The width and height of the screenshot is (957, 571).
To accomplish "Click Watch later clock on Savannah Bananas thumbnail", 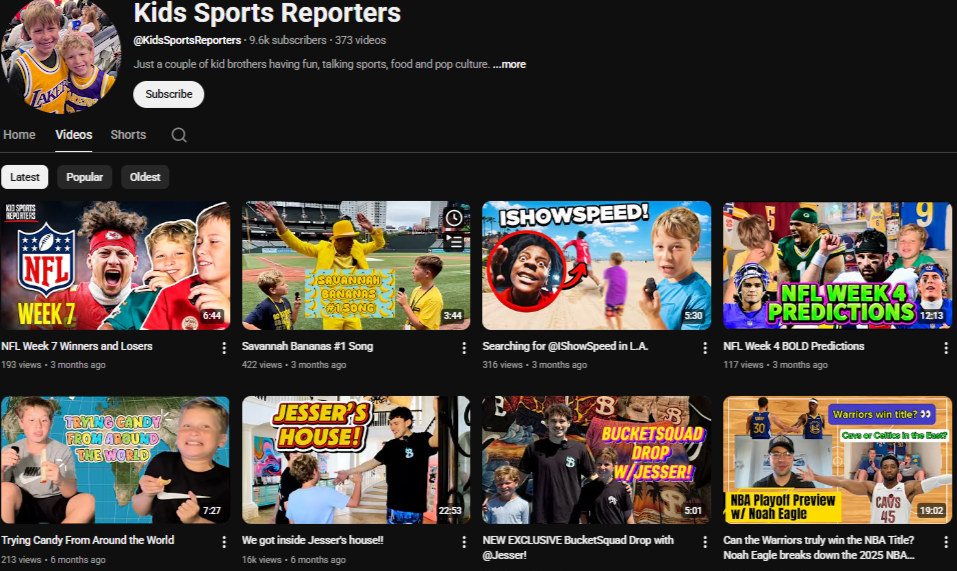I will tap(454, 217).
